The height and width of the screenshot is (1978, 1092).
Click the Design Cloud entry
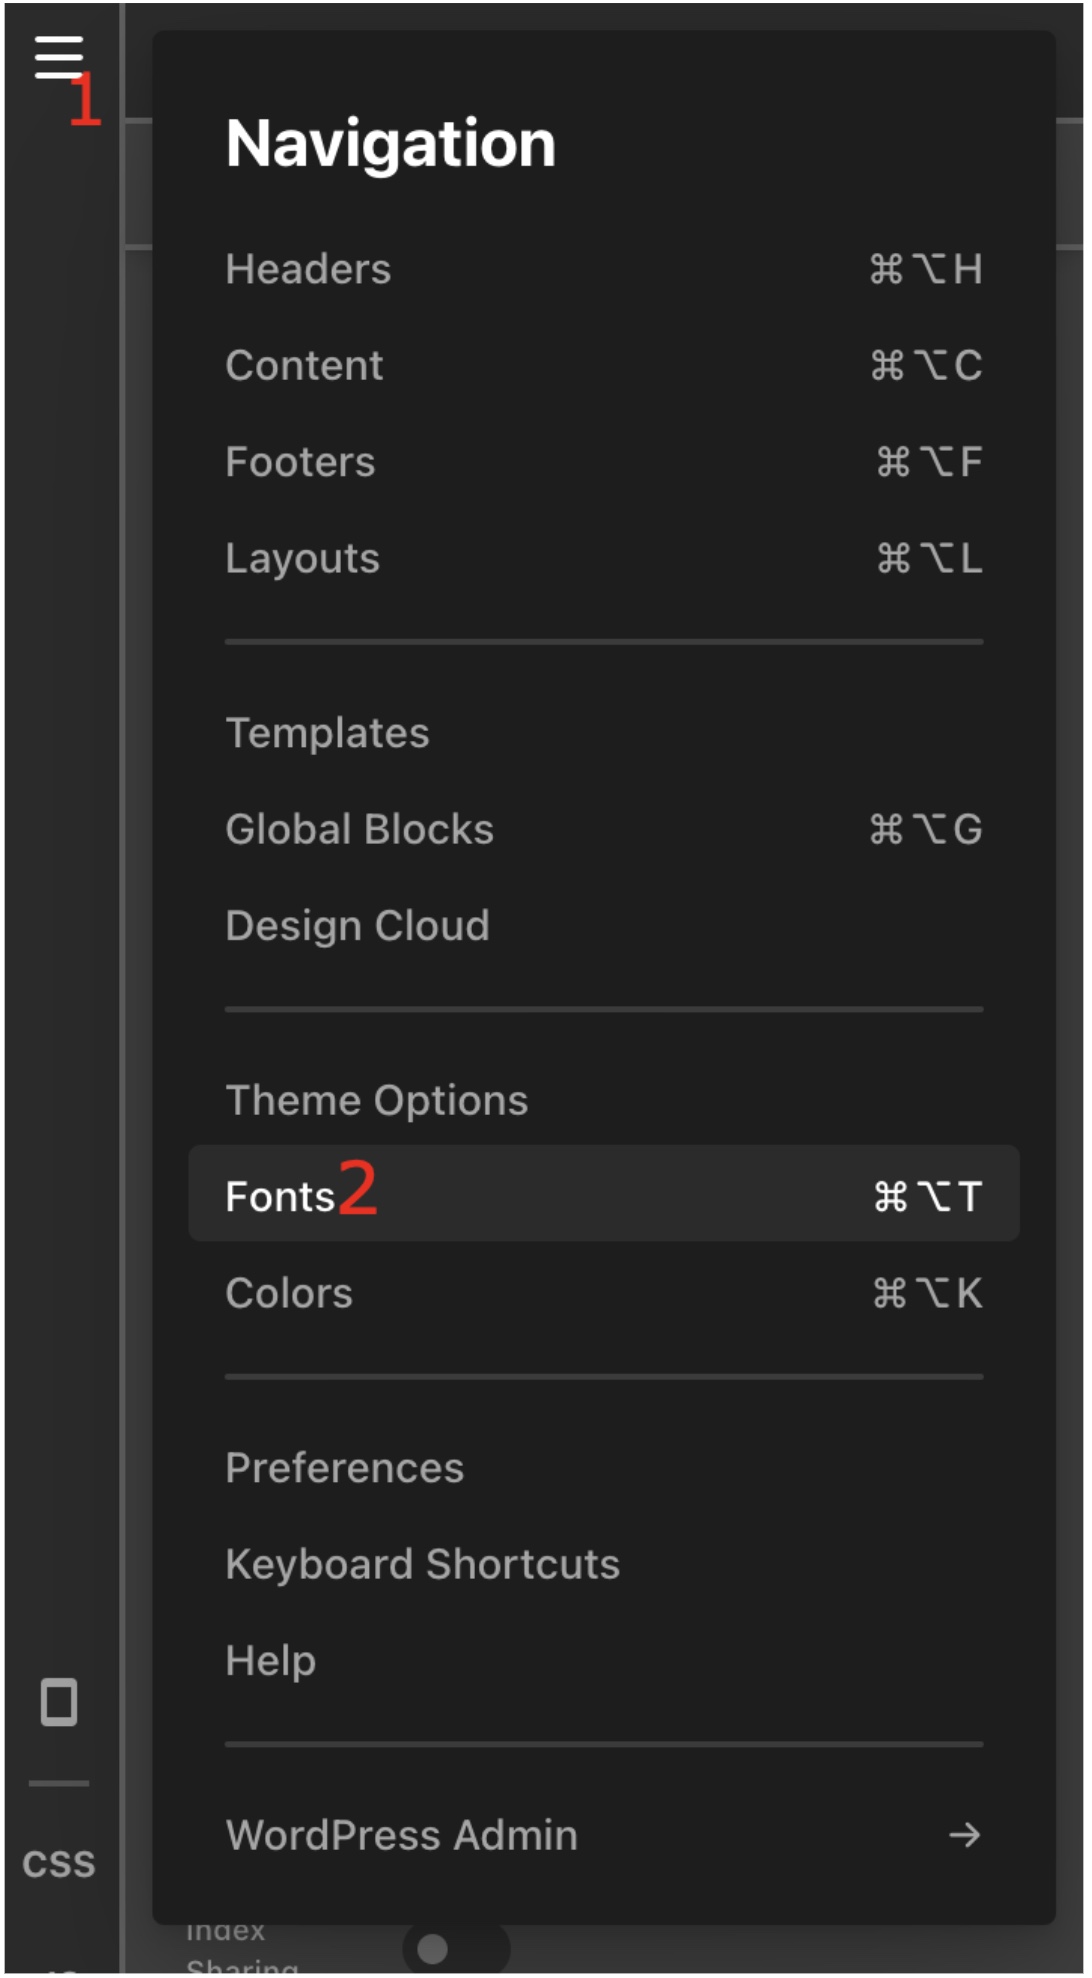pyautogui.click(x=604, y=926)
